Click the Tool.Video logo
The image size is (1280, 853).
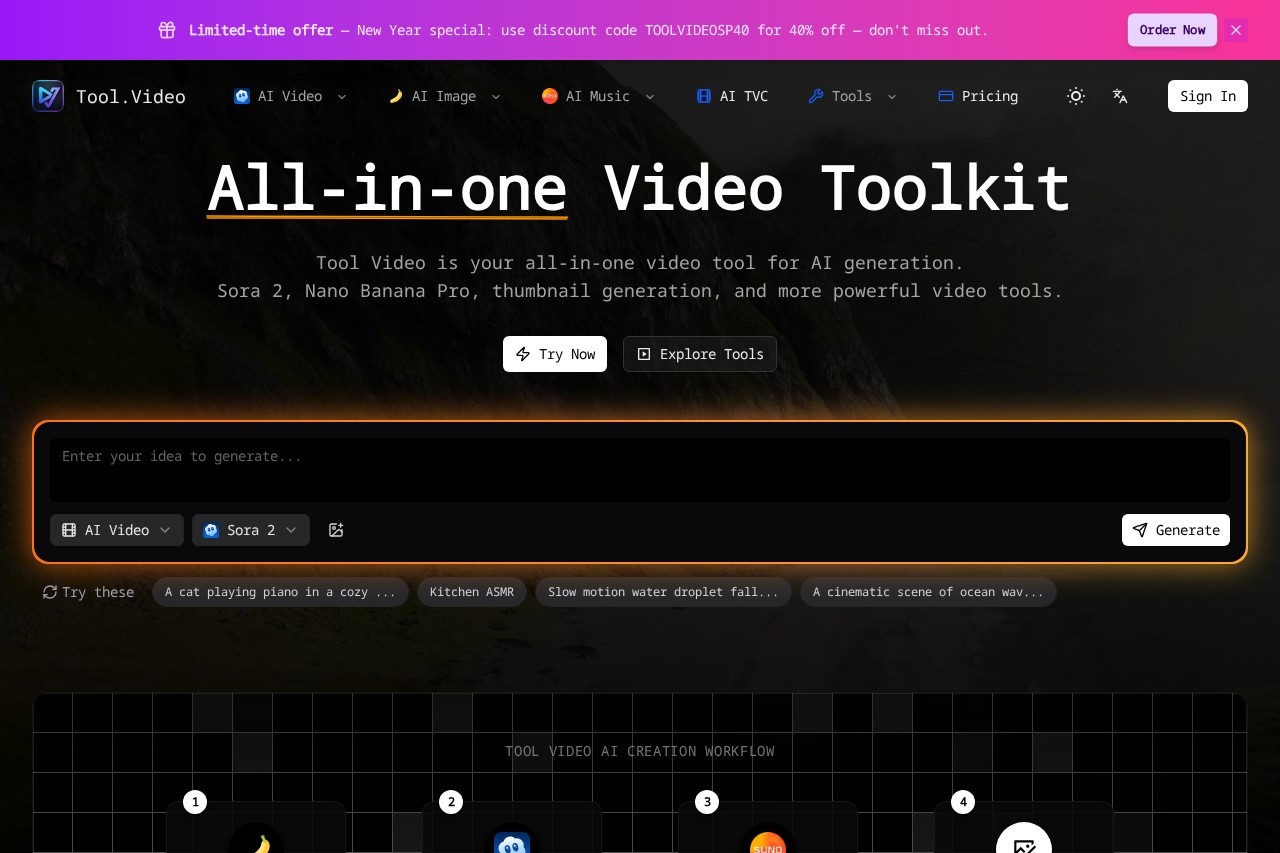tap(108, 96)
